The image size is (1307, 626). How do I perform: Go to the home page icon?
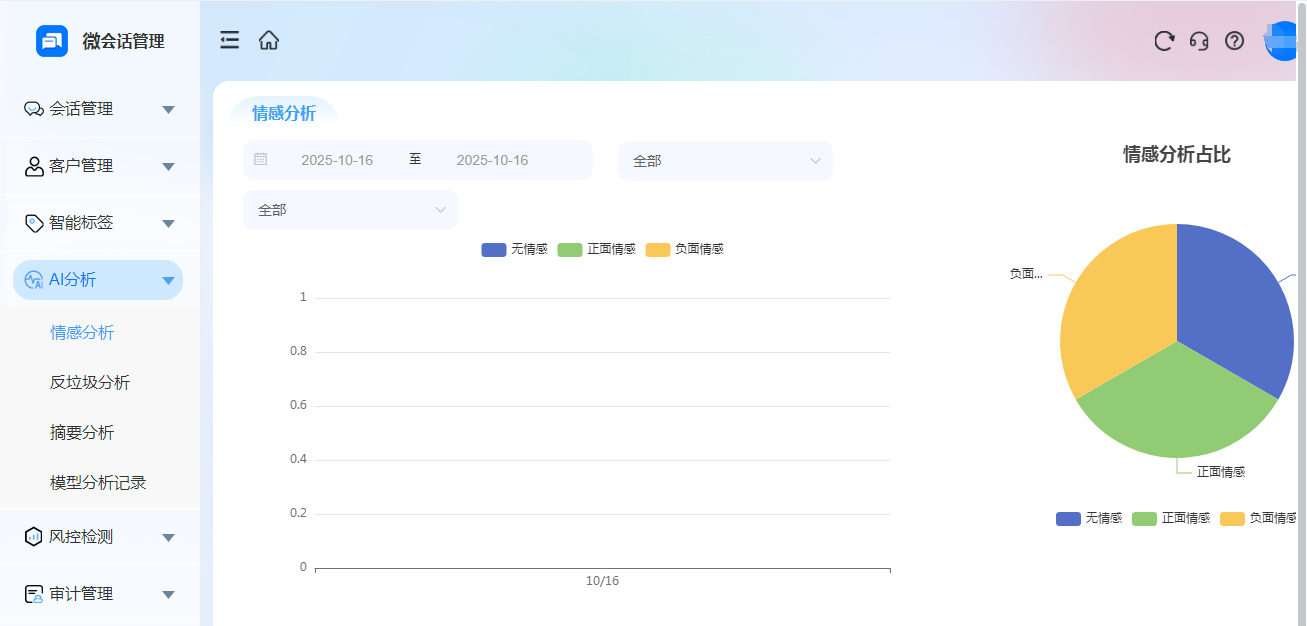pyautogui.click(x=269, y=40)
